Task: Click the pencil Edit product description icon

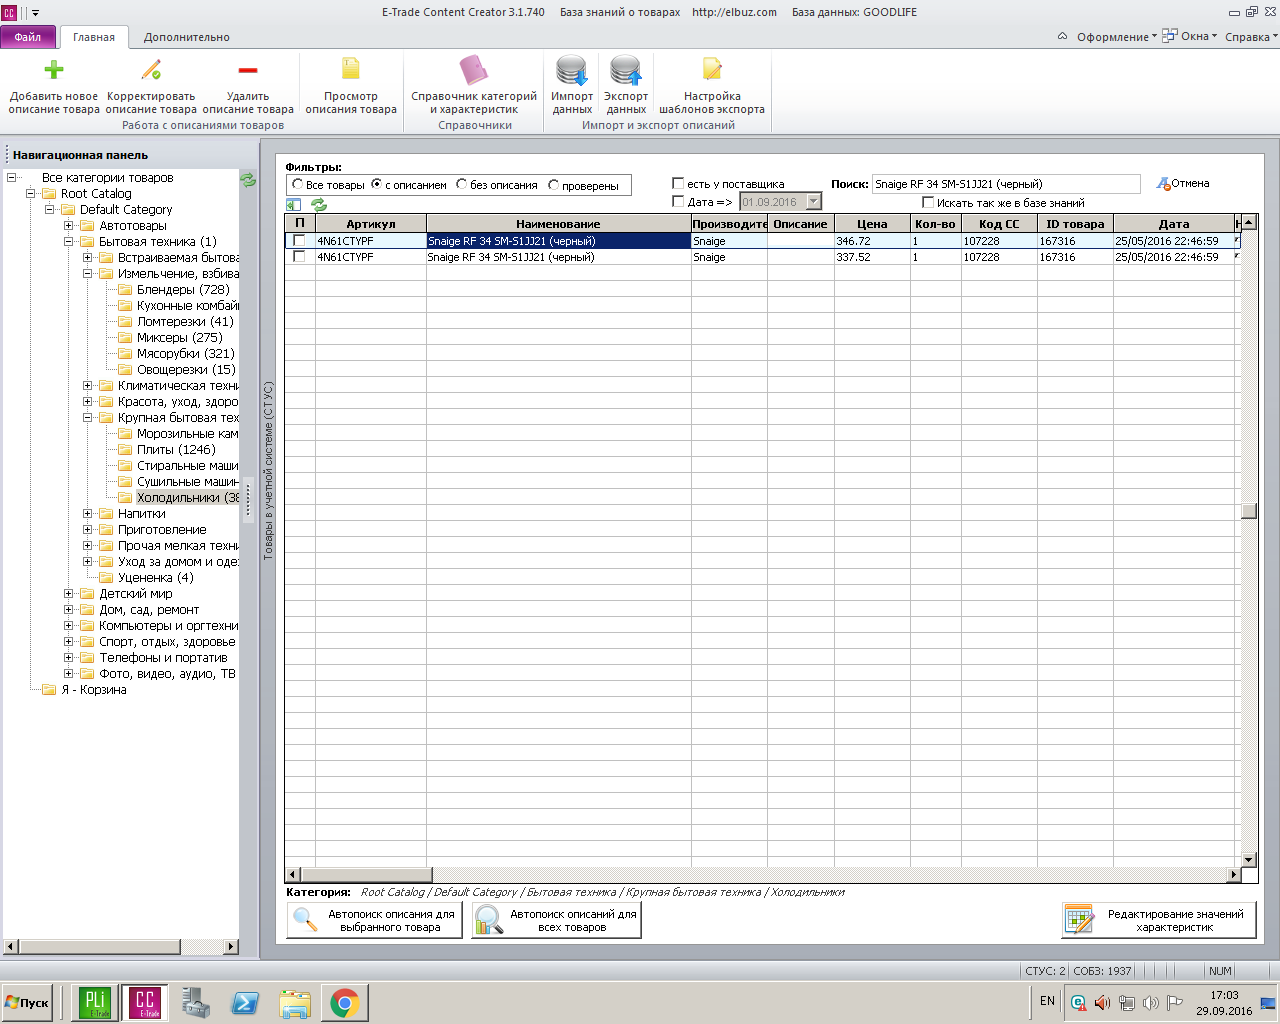Action: [x=151, y=69]
